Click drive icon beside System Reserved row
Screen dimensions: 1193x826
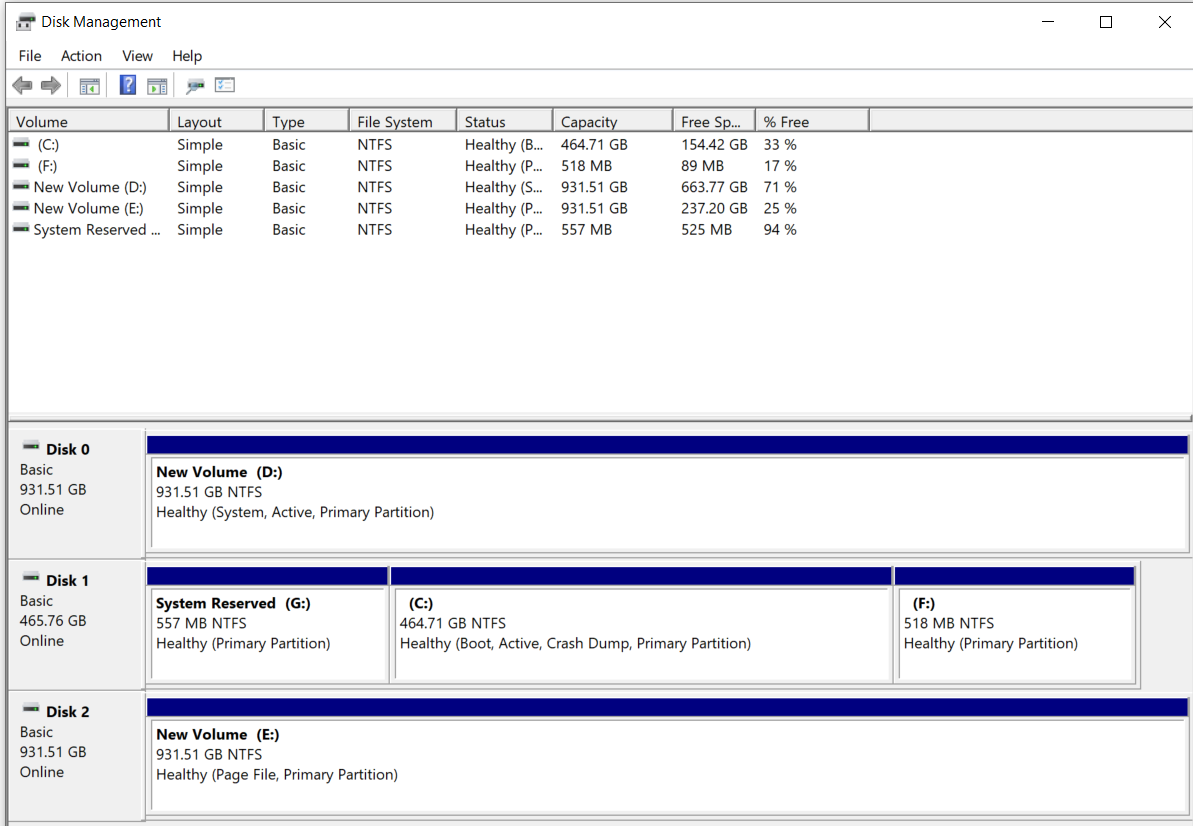click(21, 228)
